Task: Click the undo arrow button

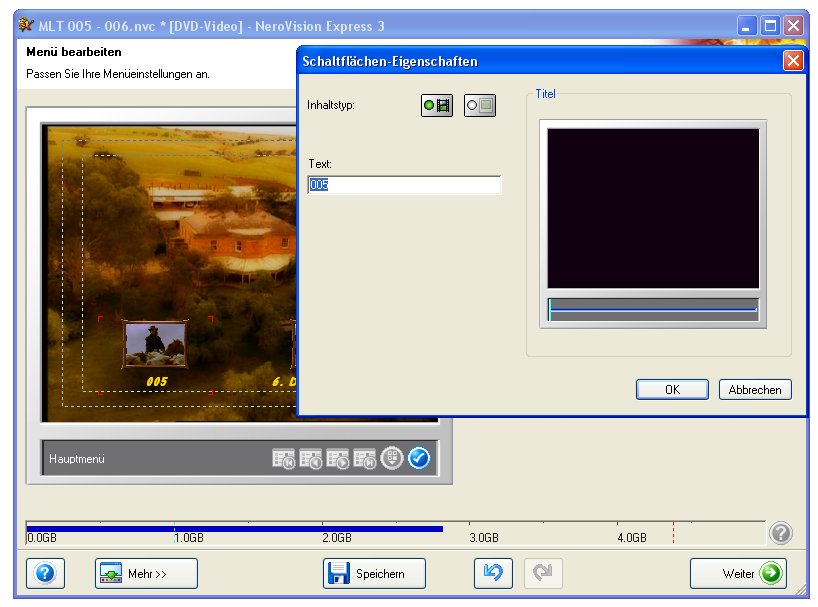Action: click(493, 573)
